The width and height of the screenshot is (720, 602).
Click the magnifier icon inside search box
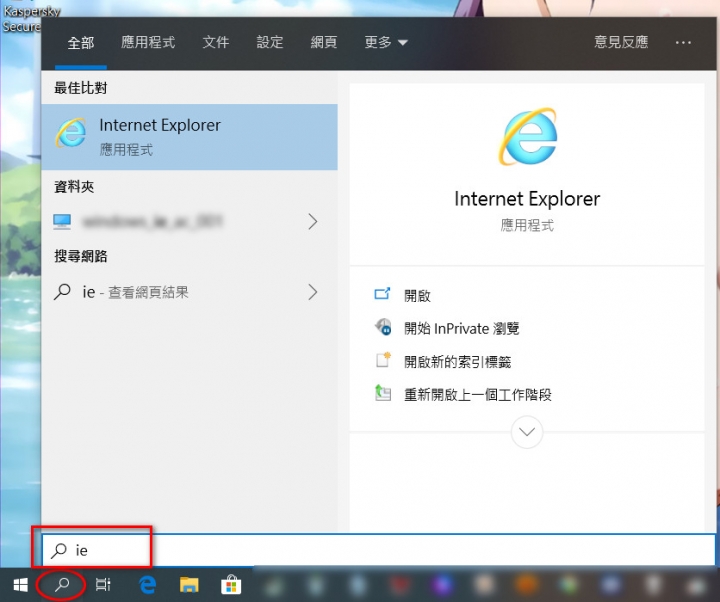click(59, 550)
